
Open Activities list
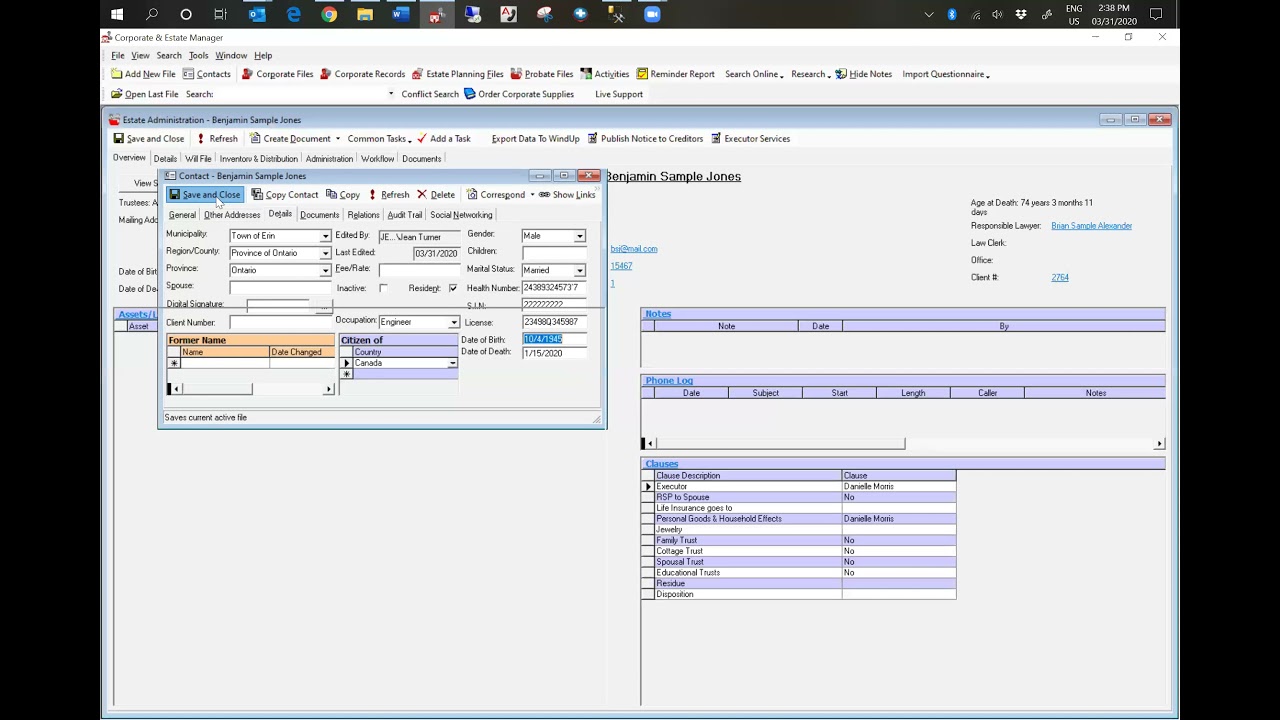[604, 74]
